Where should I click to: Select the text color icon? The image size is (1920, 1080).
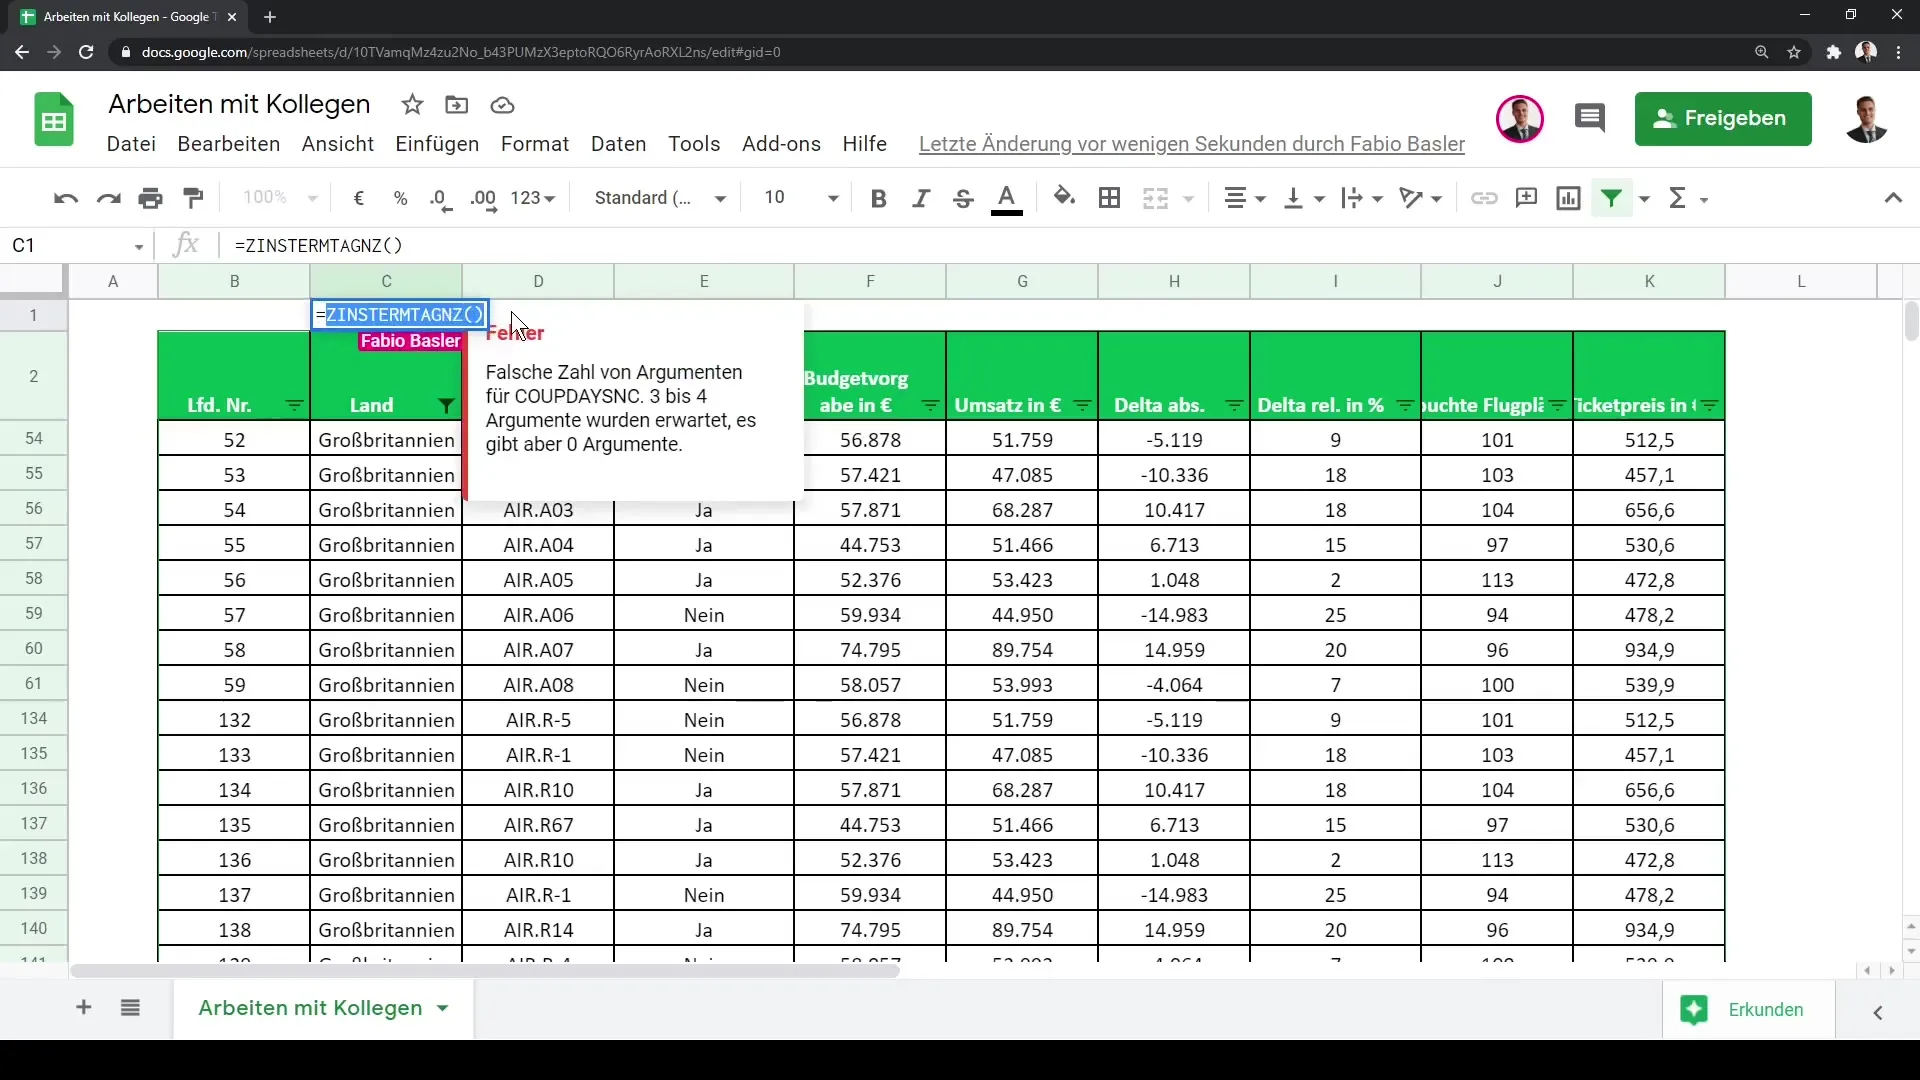pyautogui.click(x=1006, y=198)
